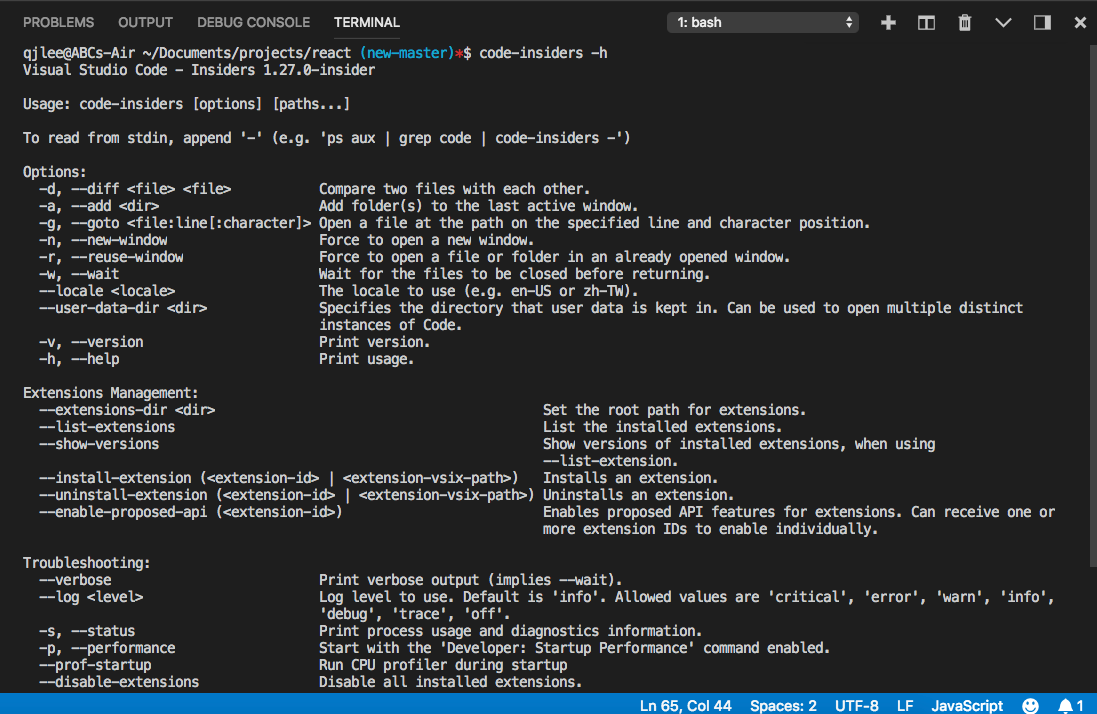1097x714 pixels.
Task: Click '-g, --goto <file:line[:character]>' option
Action: click(175, 223)
